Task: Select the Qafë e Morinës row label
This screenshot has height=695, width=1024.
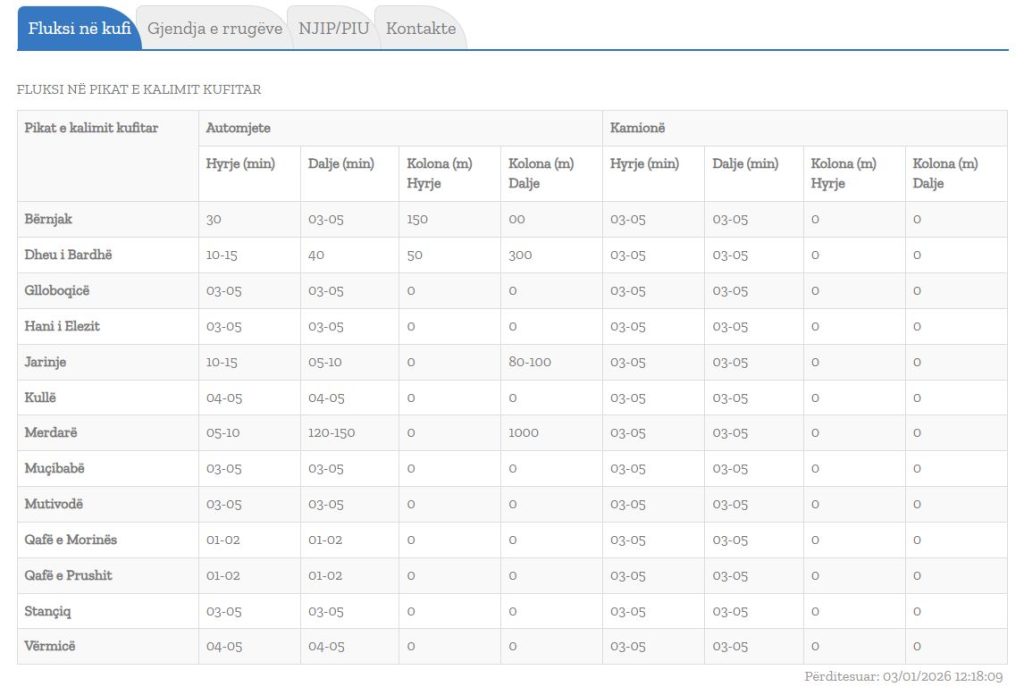Action: point(70,540)
